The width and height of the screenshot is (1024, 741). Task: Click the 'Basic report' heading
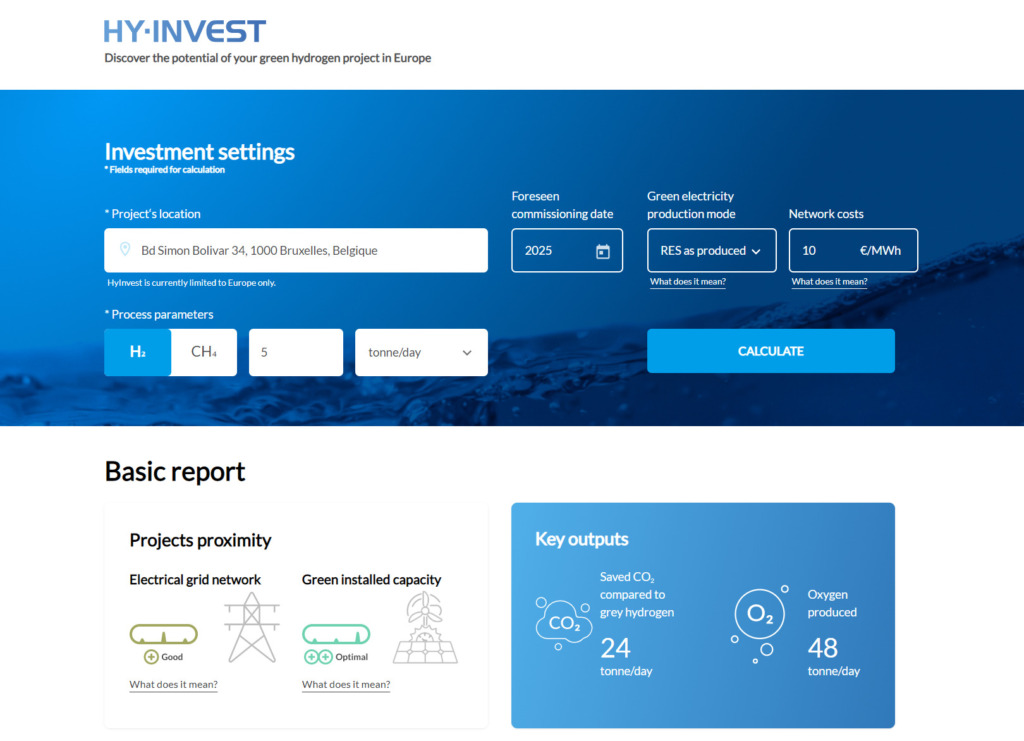(x=174, y=471)
